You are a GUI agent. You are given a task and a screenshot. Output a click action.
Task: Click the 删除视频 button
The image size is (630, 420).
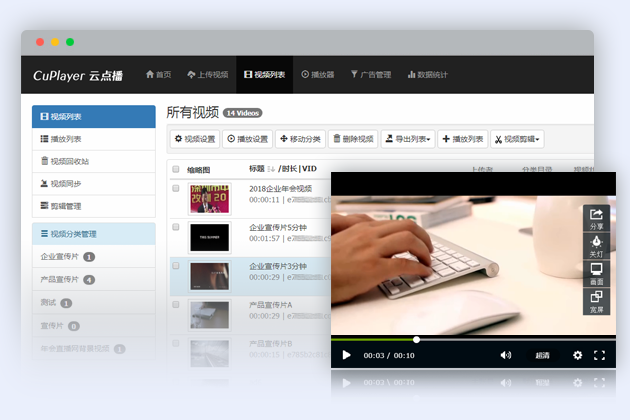coord(352,139)
